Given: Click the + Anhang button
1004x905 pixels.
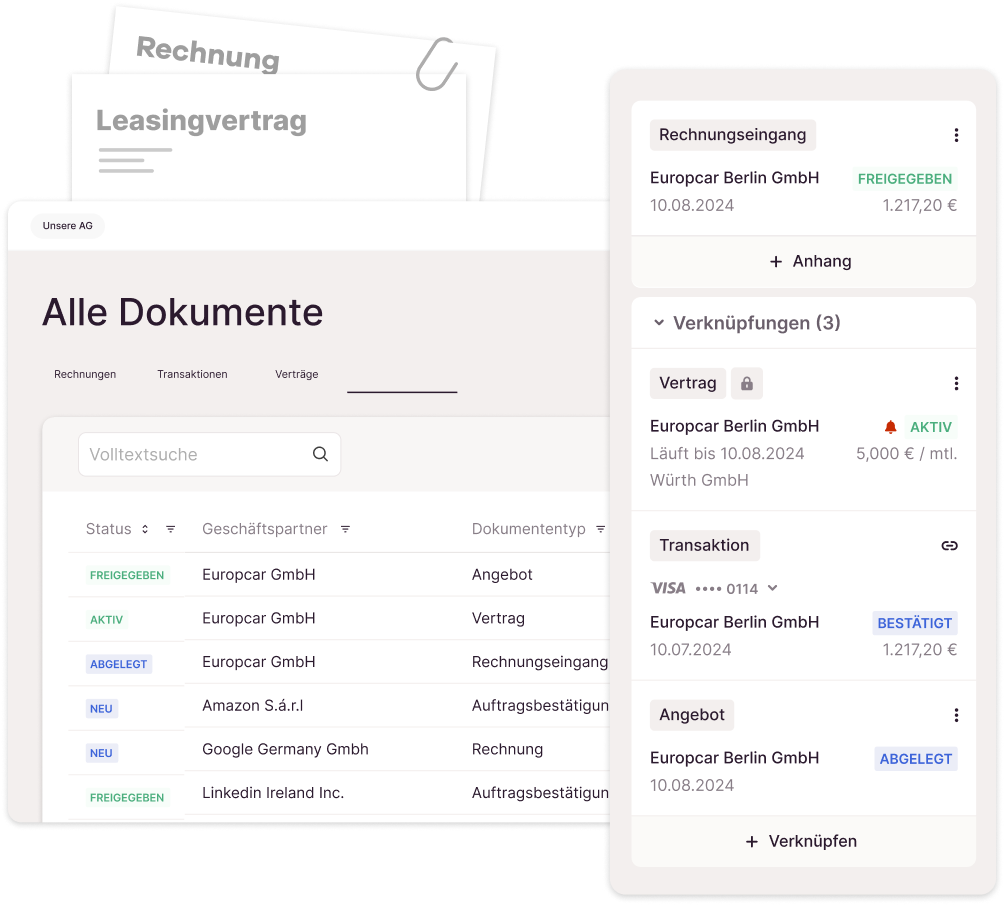Looking at the screenshot, I should pyautogui.click(x=809, y=261).
